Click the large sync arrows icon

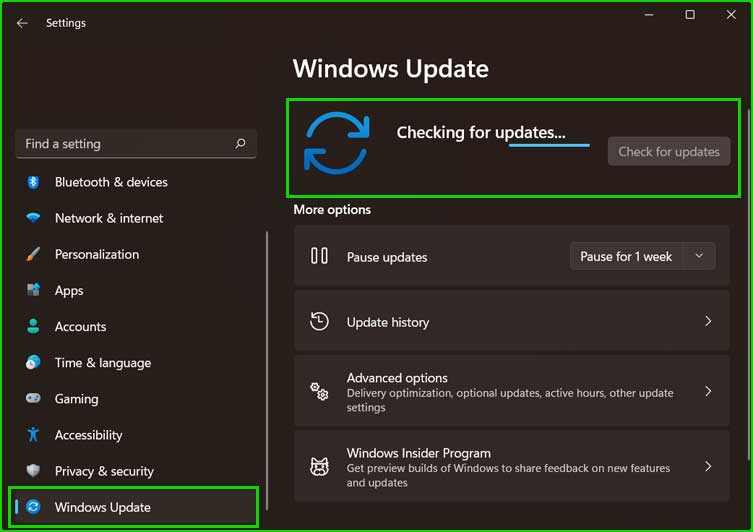[337, 143]
